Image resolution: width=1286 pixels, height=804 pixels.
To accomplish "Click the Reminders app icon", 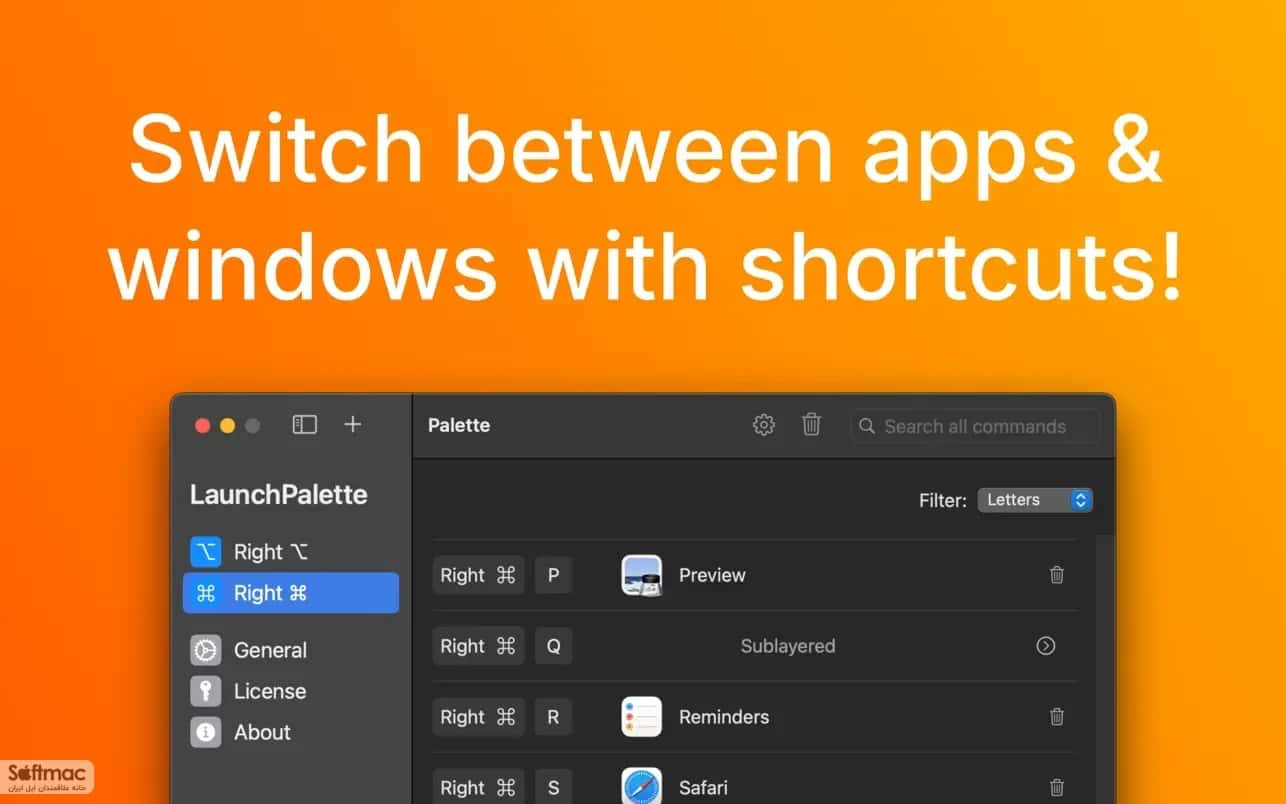I will (x=641, y=717).
